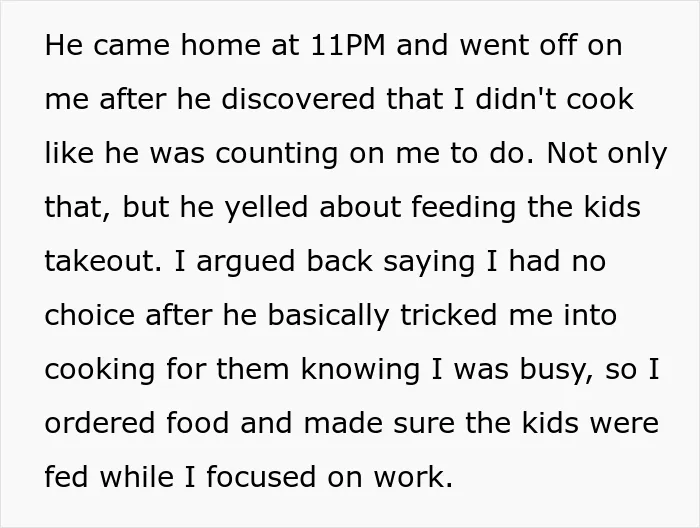The image size is (700, 528).
Task: Click the final word "work."
Action: click(413, 476)
